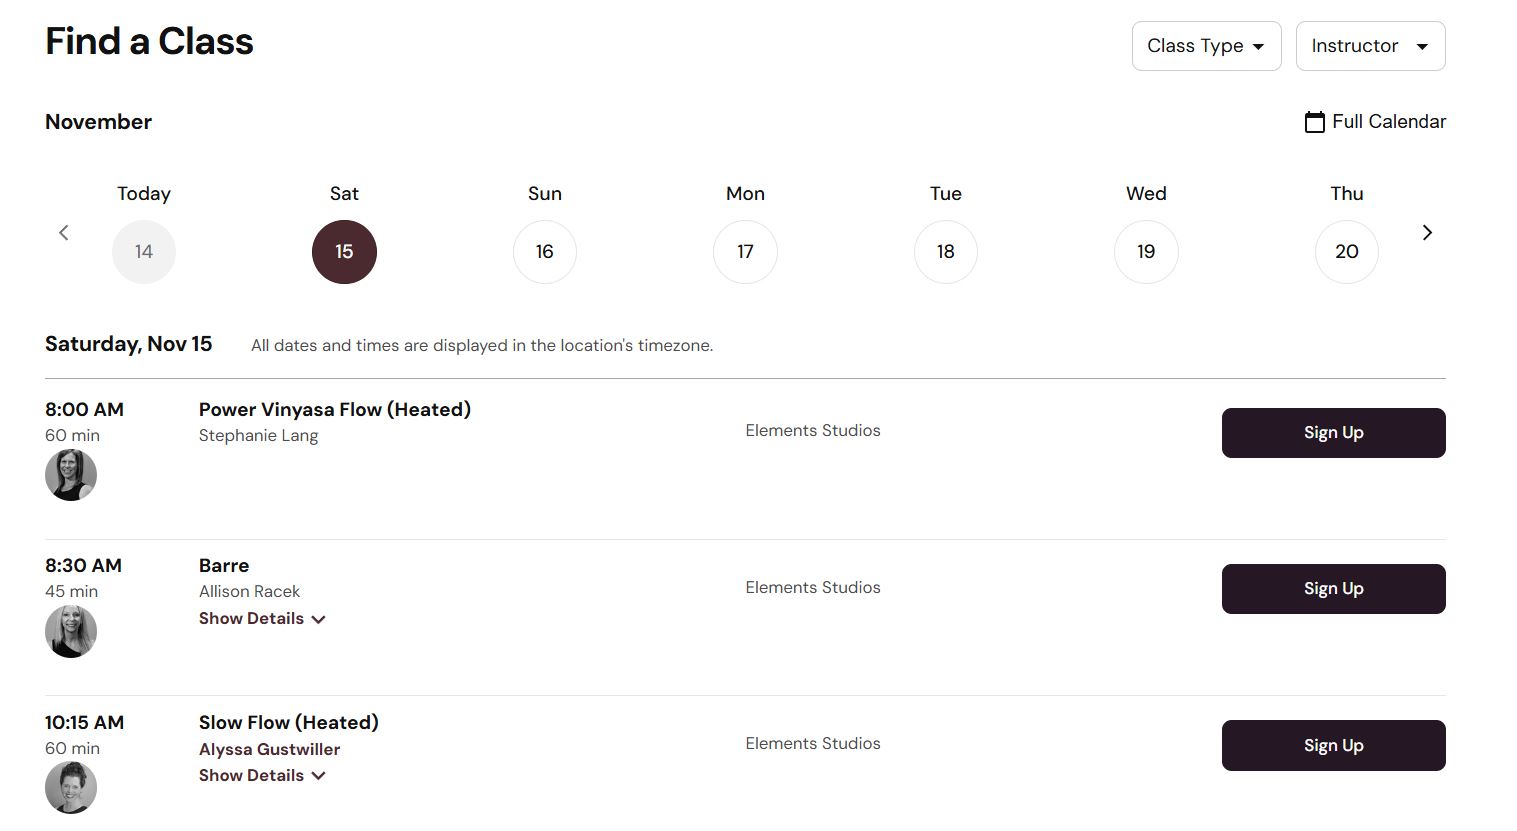1517x831 pixels.
Task: Open the Class Type dropdown filter
Action: coord(1206,46)
